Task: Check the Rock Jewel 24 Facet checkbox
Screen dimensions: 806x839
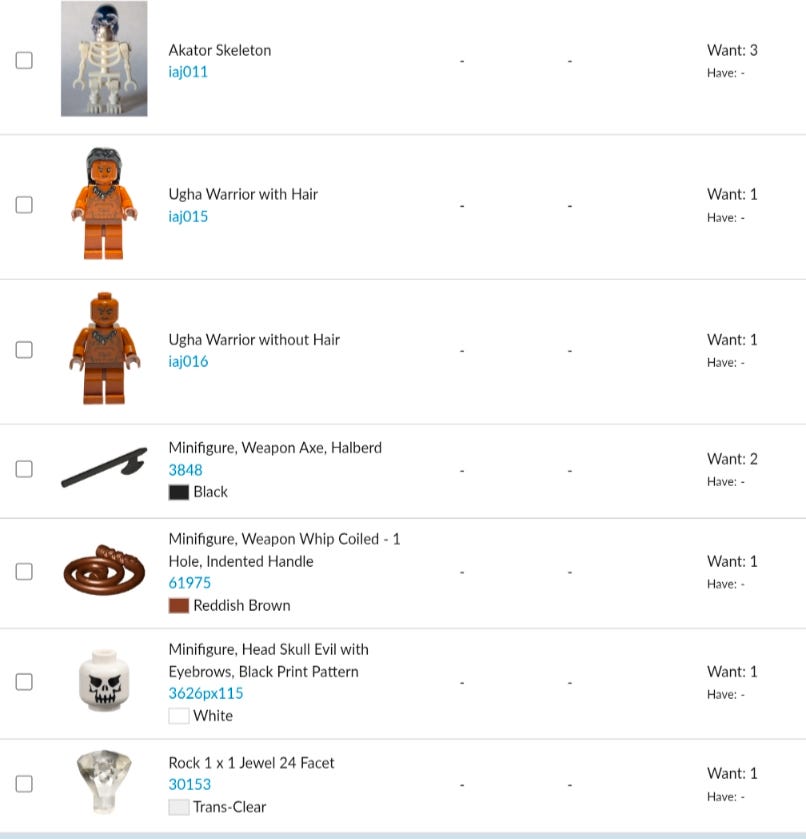Action: [24, 784]
